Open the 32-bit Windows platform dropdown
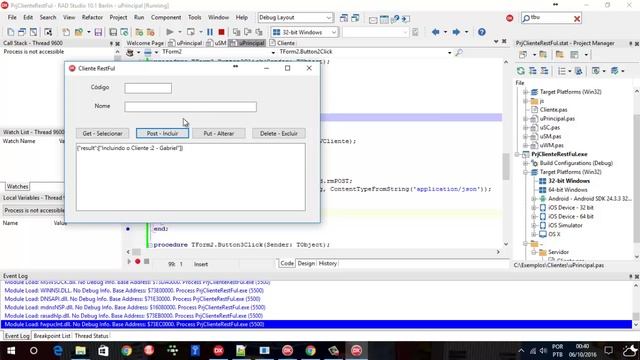 333,32
